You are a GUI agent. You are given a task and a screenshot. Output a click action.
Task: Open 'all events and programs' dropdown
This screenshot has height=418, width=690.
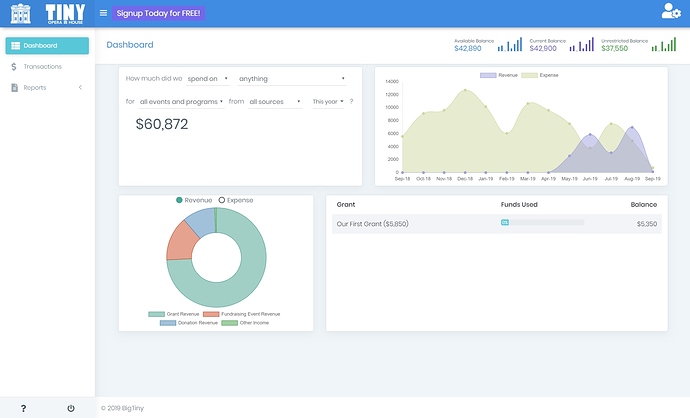pos(181,102)
